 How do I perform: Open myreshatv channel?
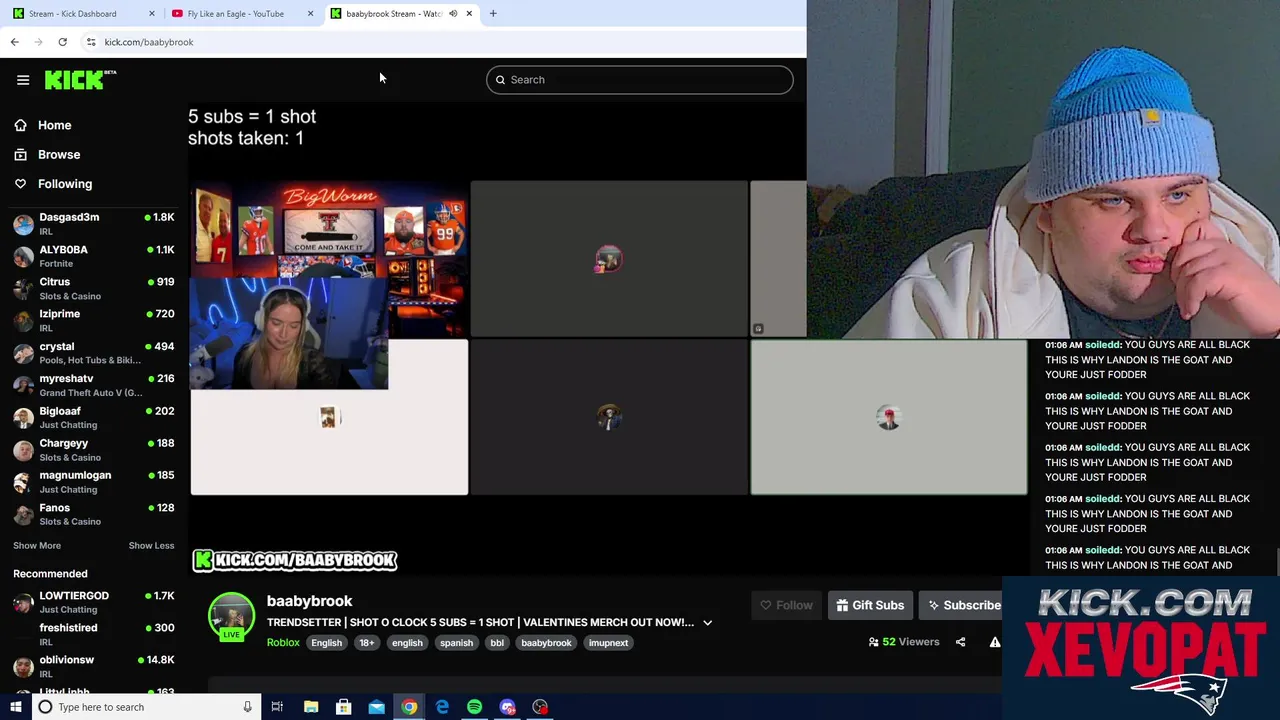tap(93, 385)
